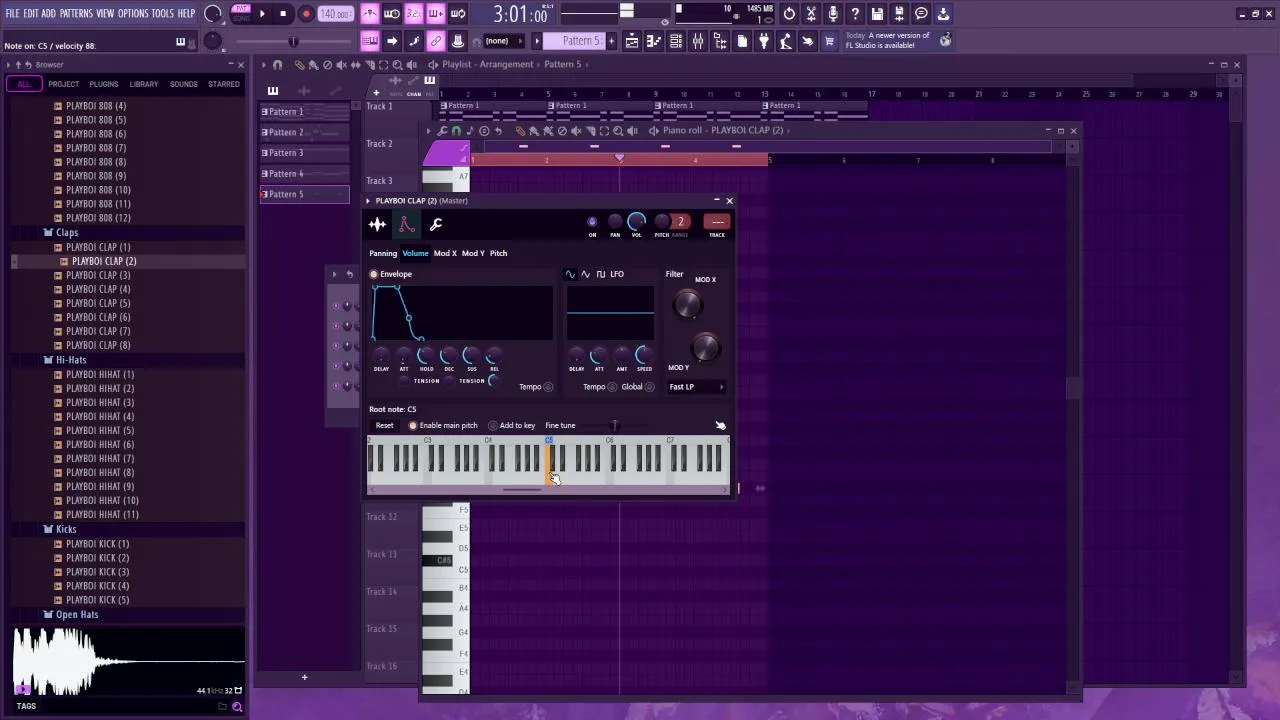Screen dimensions: 1280x720
Task: Open the Channel rack view icon
Action: (x=676, y=41)
